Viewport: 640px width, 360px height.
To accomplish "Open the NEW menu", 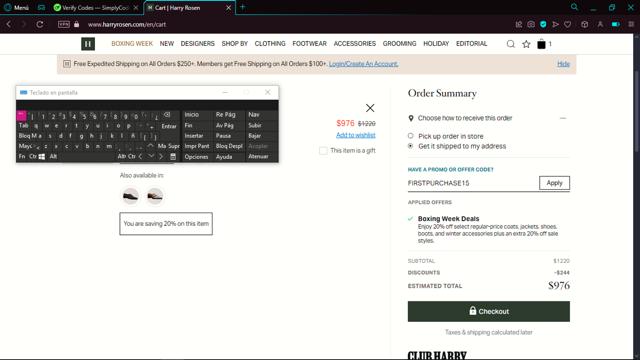I will (167, 44).
